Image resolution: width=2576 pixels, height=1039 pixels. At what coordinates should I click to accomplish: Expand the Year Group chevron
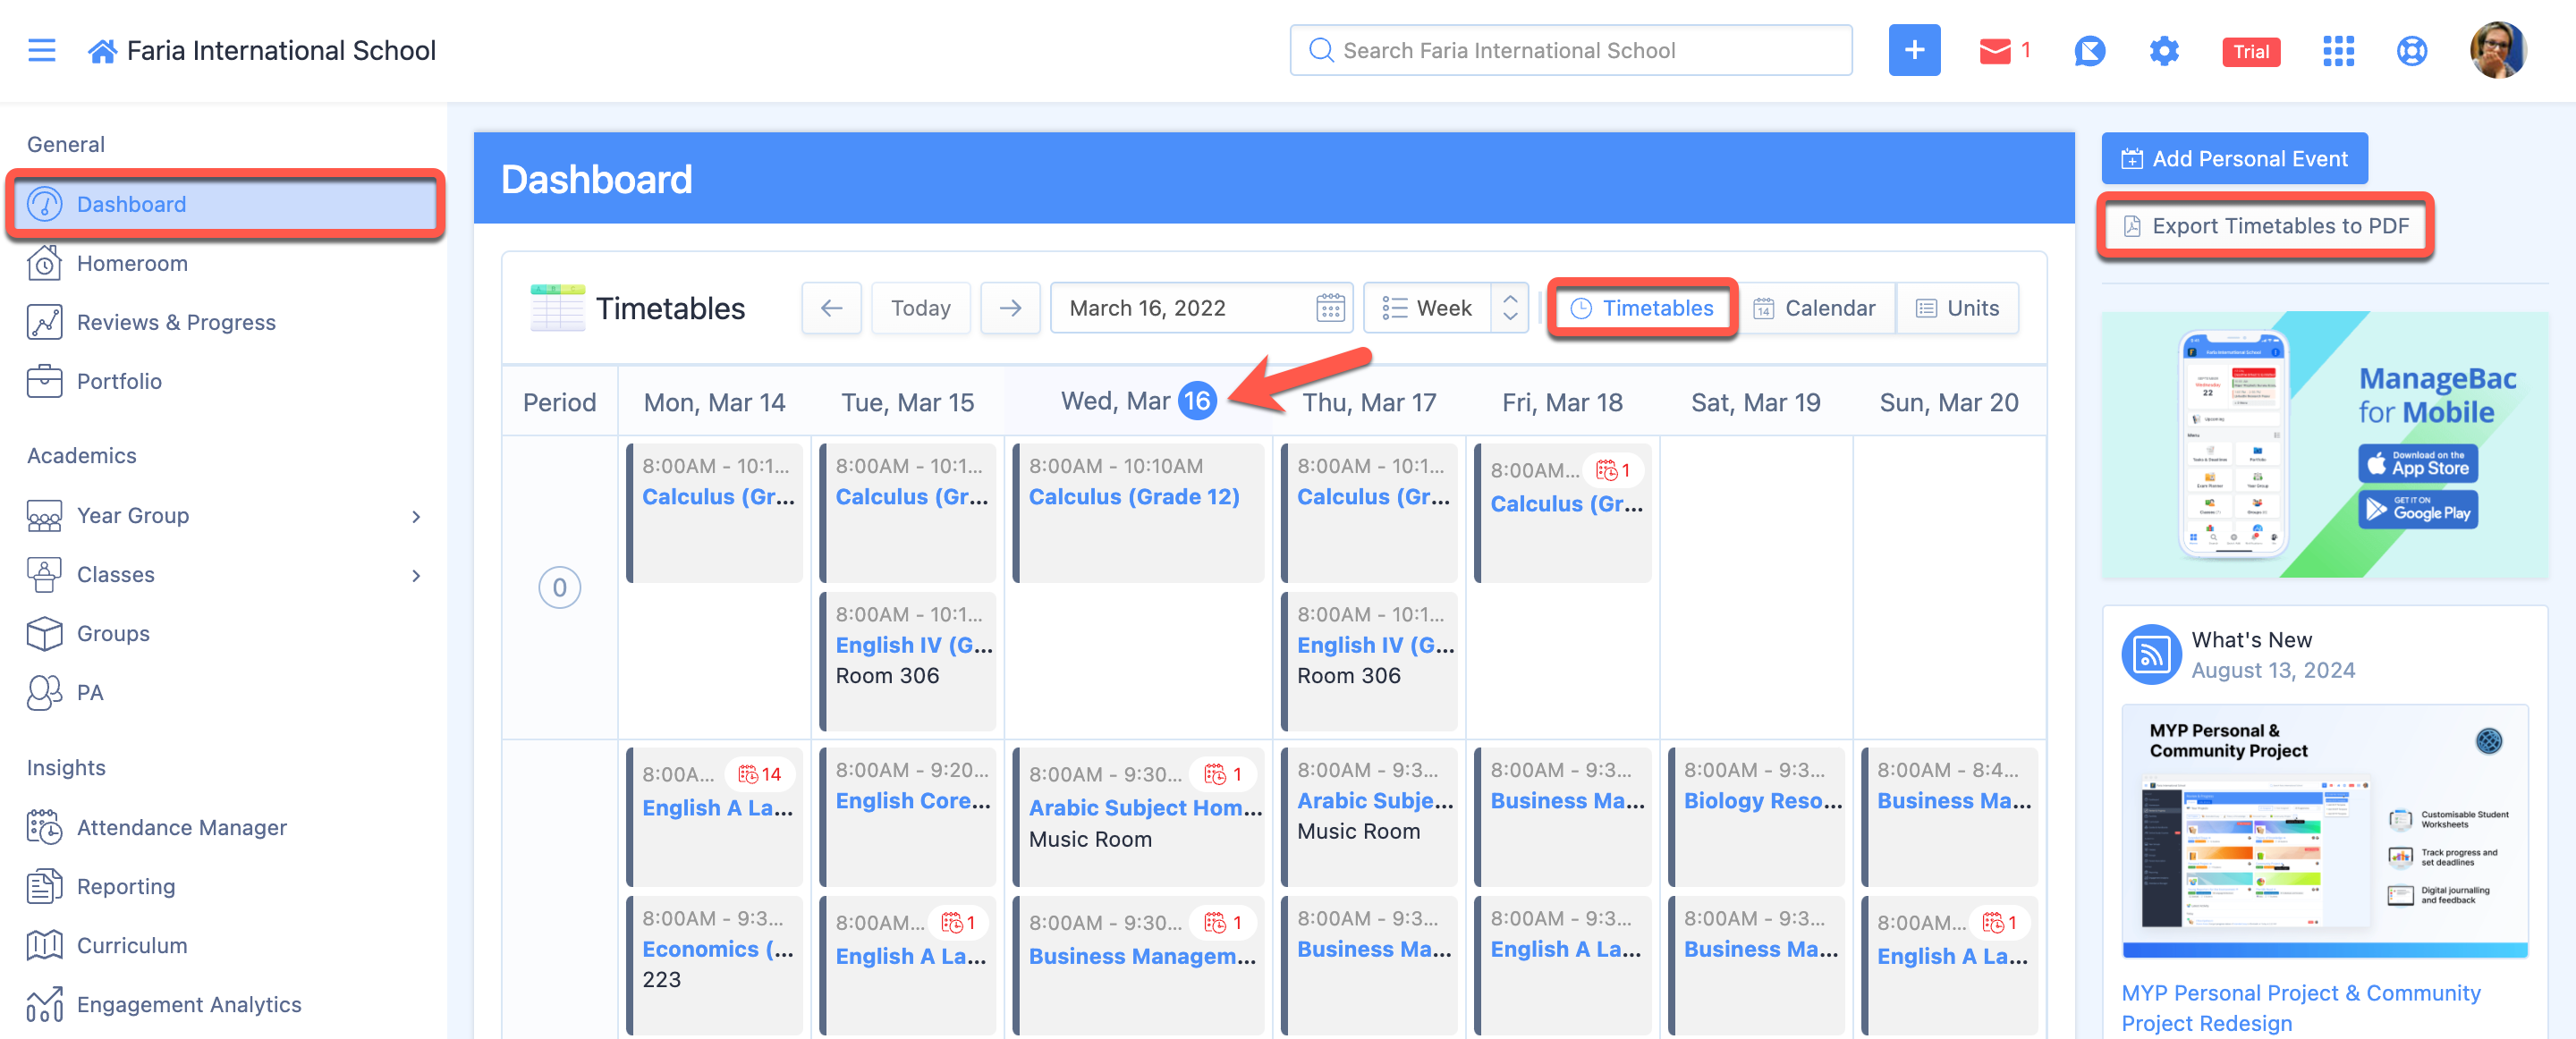416,516
